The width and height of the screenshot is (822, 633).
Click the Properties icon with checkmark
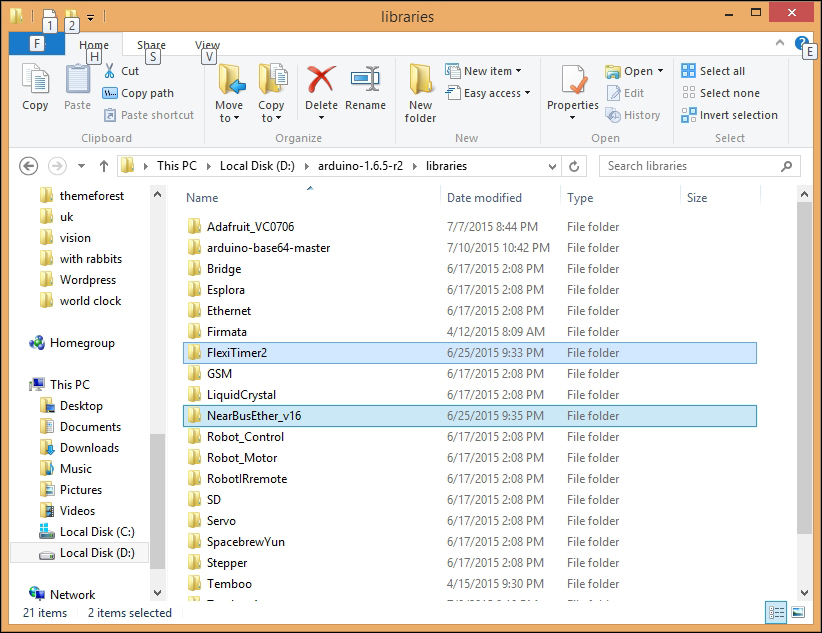coord(573,79)
